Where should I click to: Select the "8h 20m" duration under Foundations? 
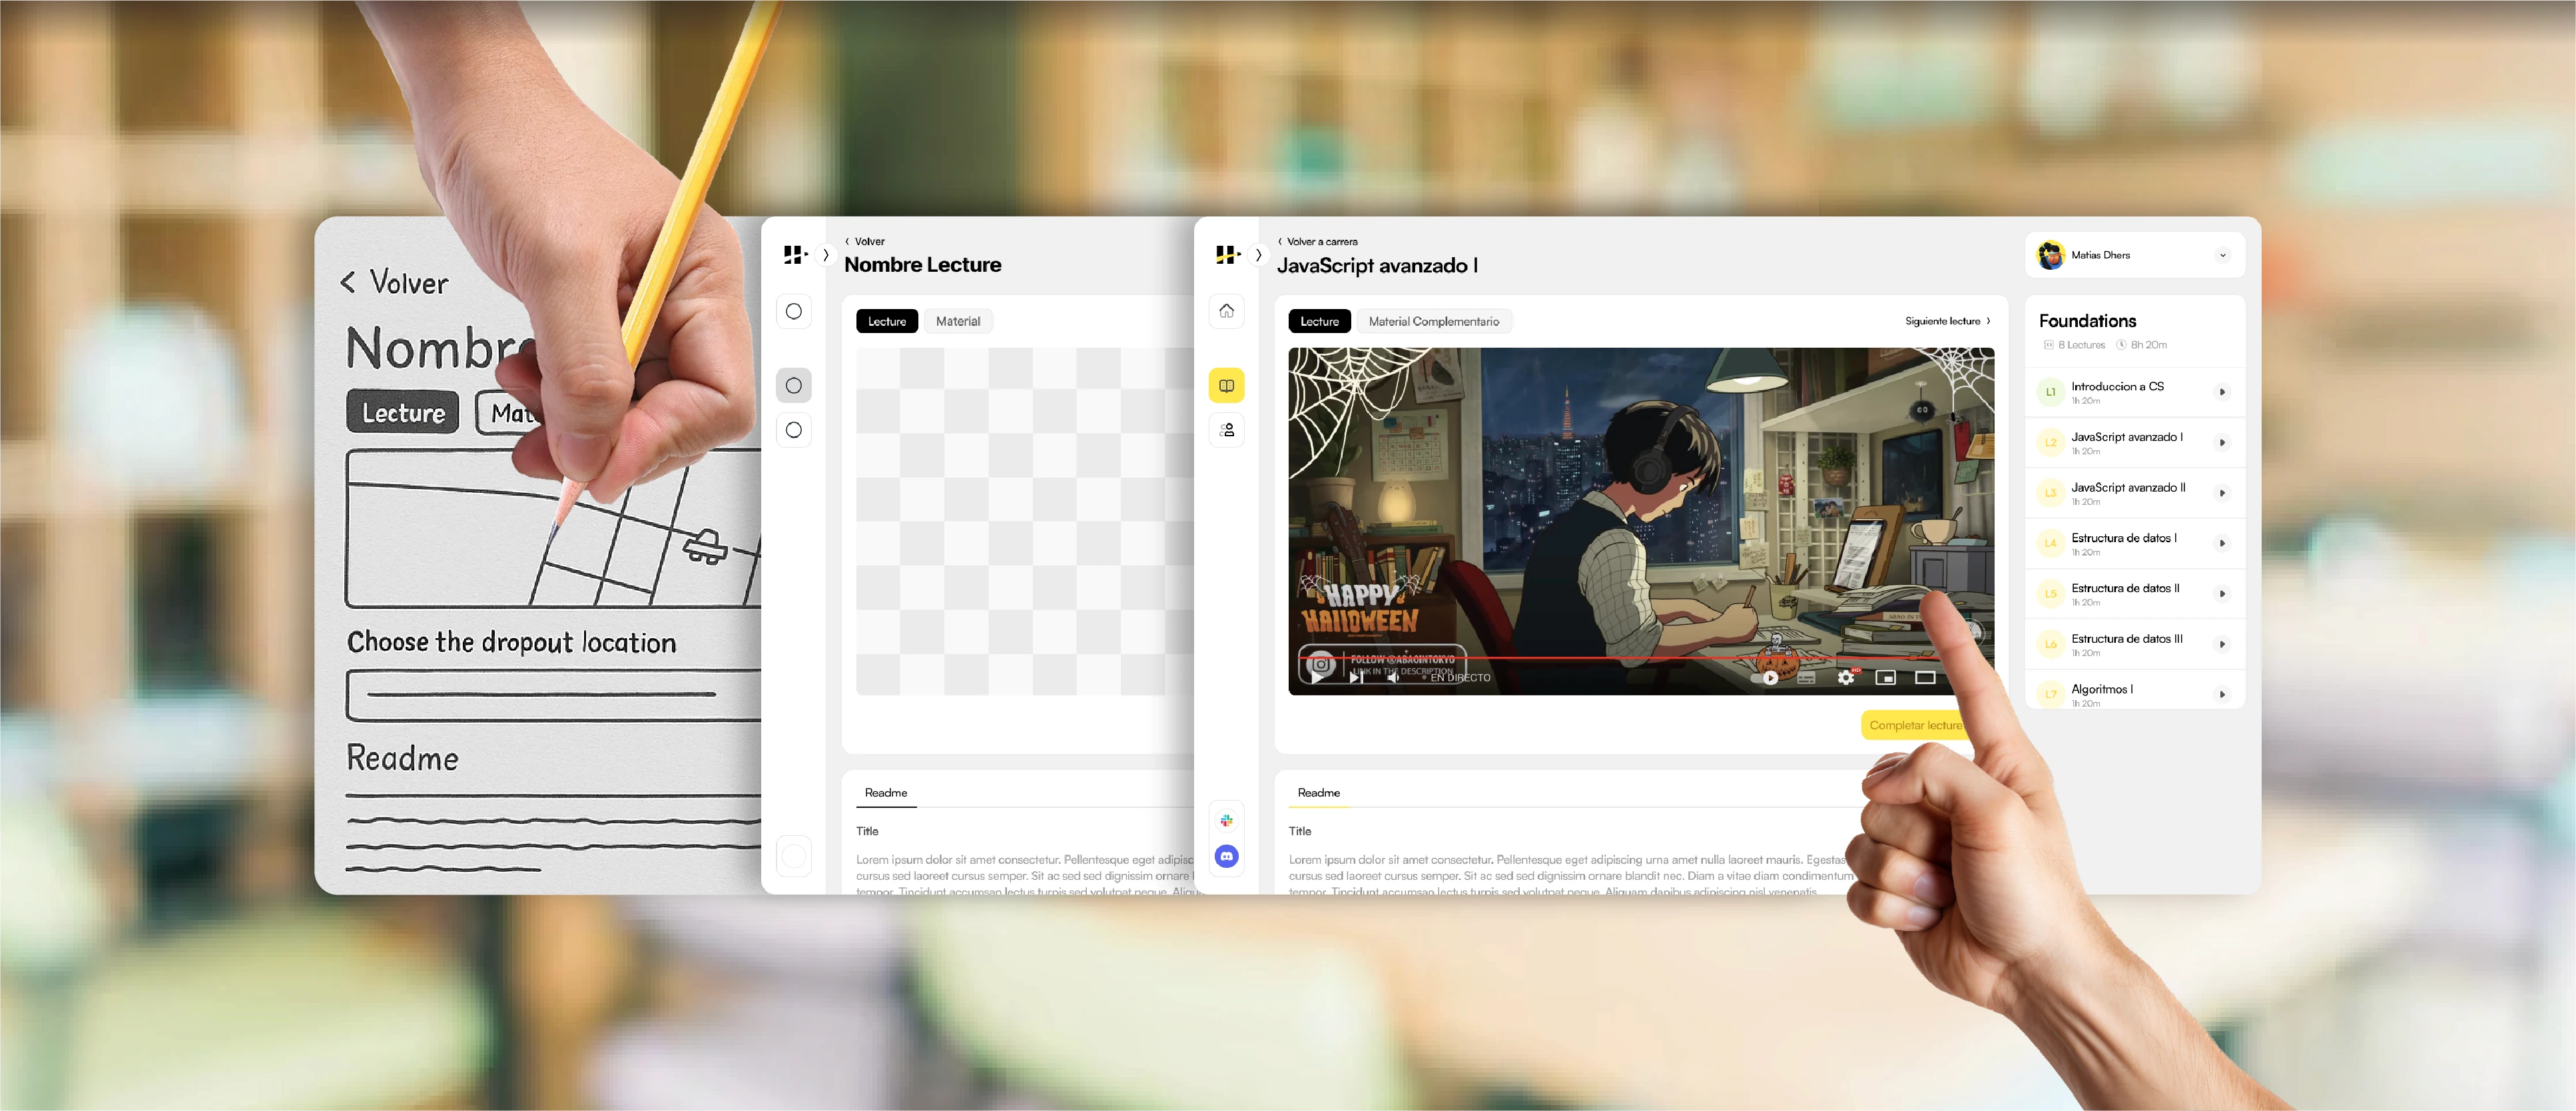(x=2148, y=345)
